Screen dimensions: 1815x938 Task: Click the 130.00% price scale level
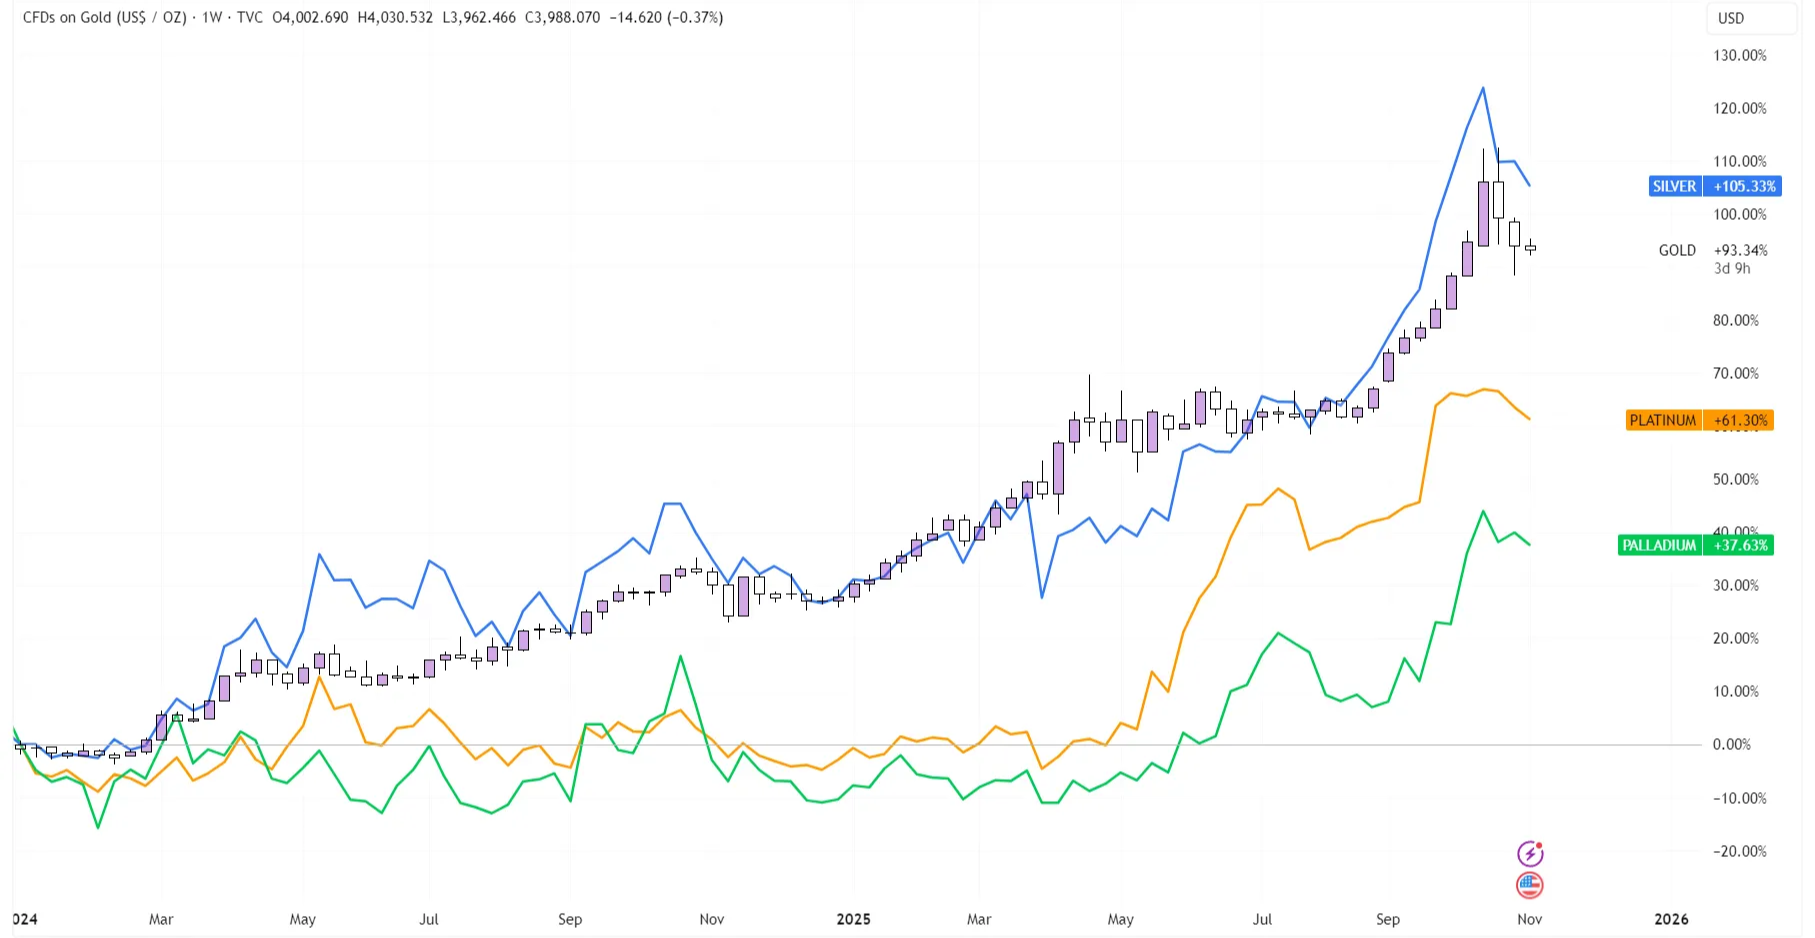pyautogui.click(x=1740, y=55)
